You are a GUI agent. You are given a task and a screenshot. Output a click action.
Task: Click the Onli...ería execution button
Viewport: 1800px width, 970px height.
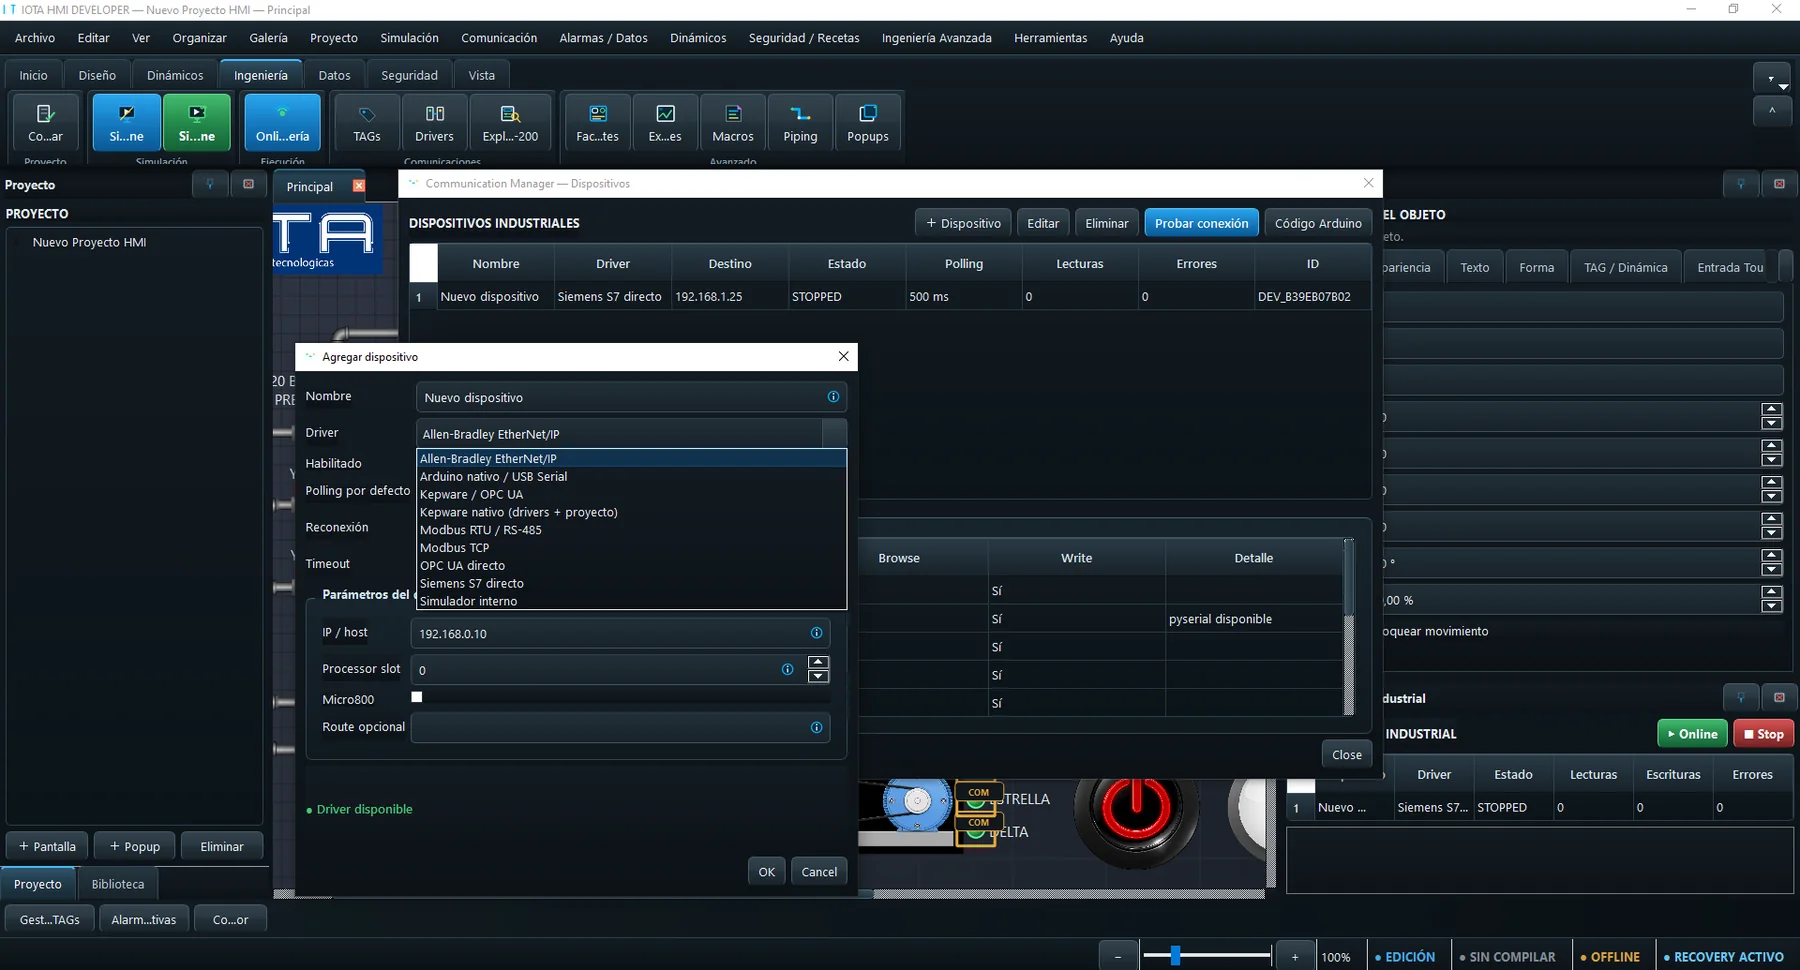282,122
